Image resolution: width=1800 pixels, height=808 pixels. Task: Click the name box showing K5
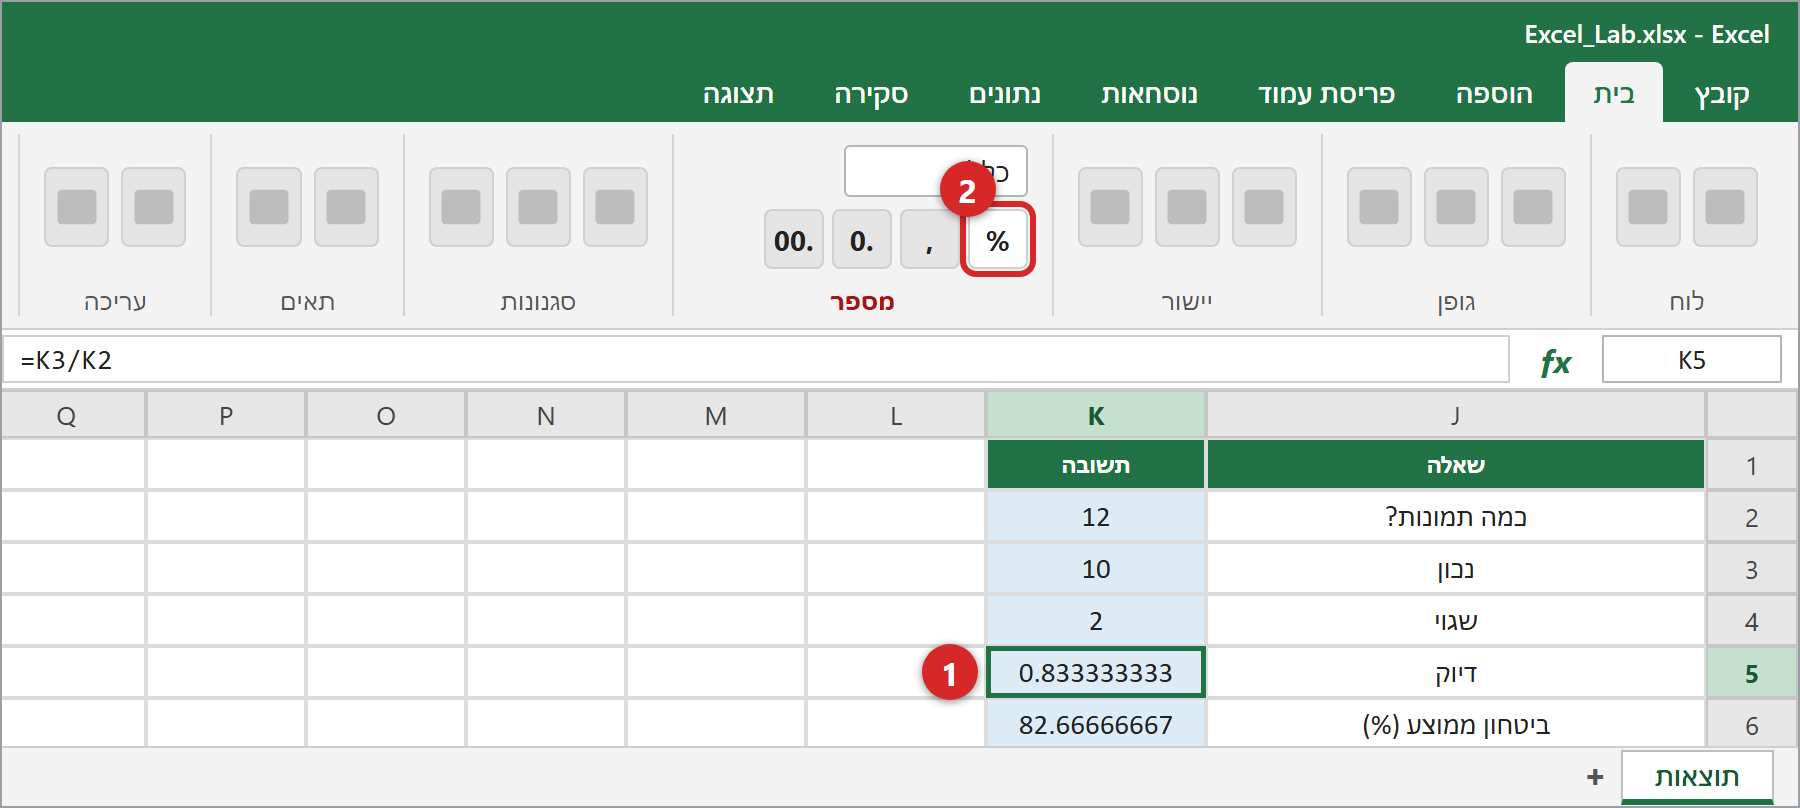[x=1692, y=360]
